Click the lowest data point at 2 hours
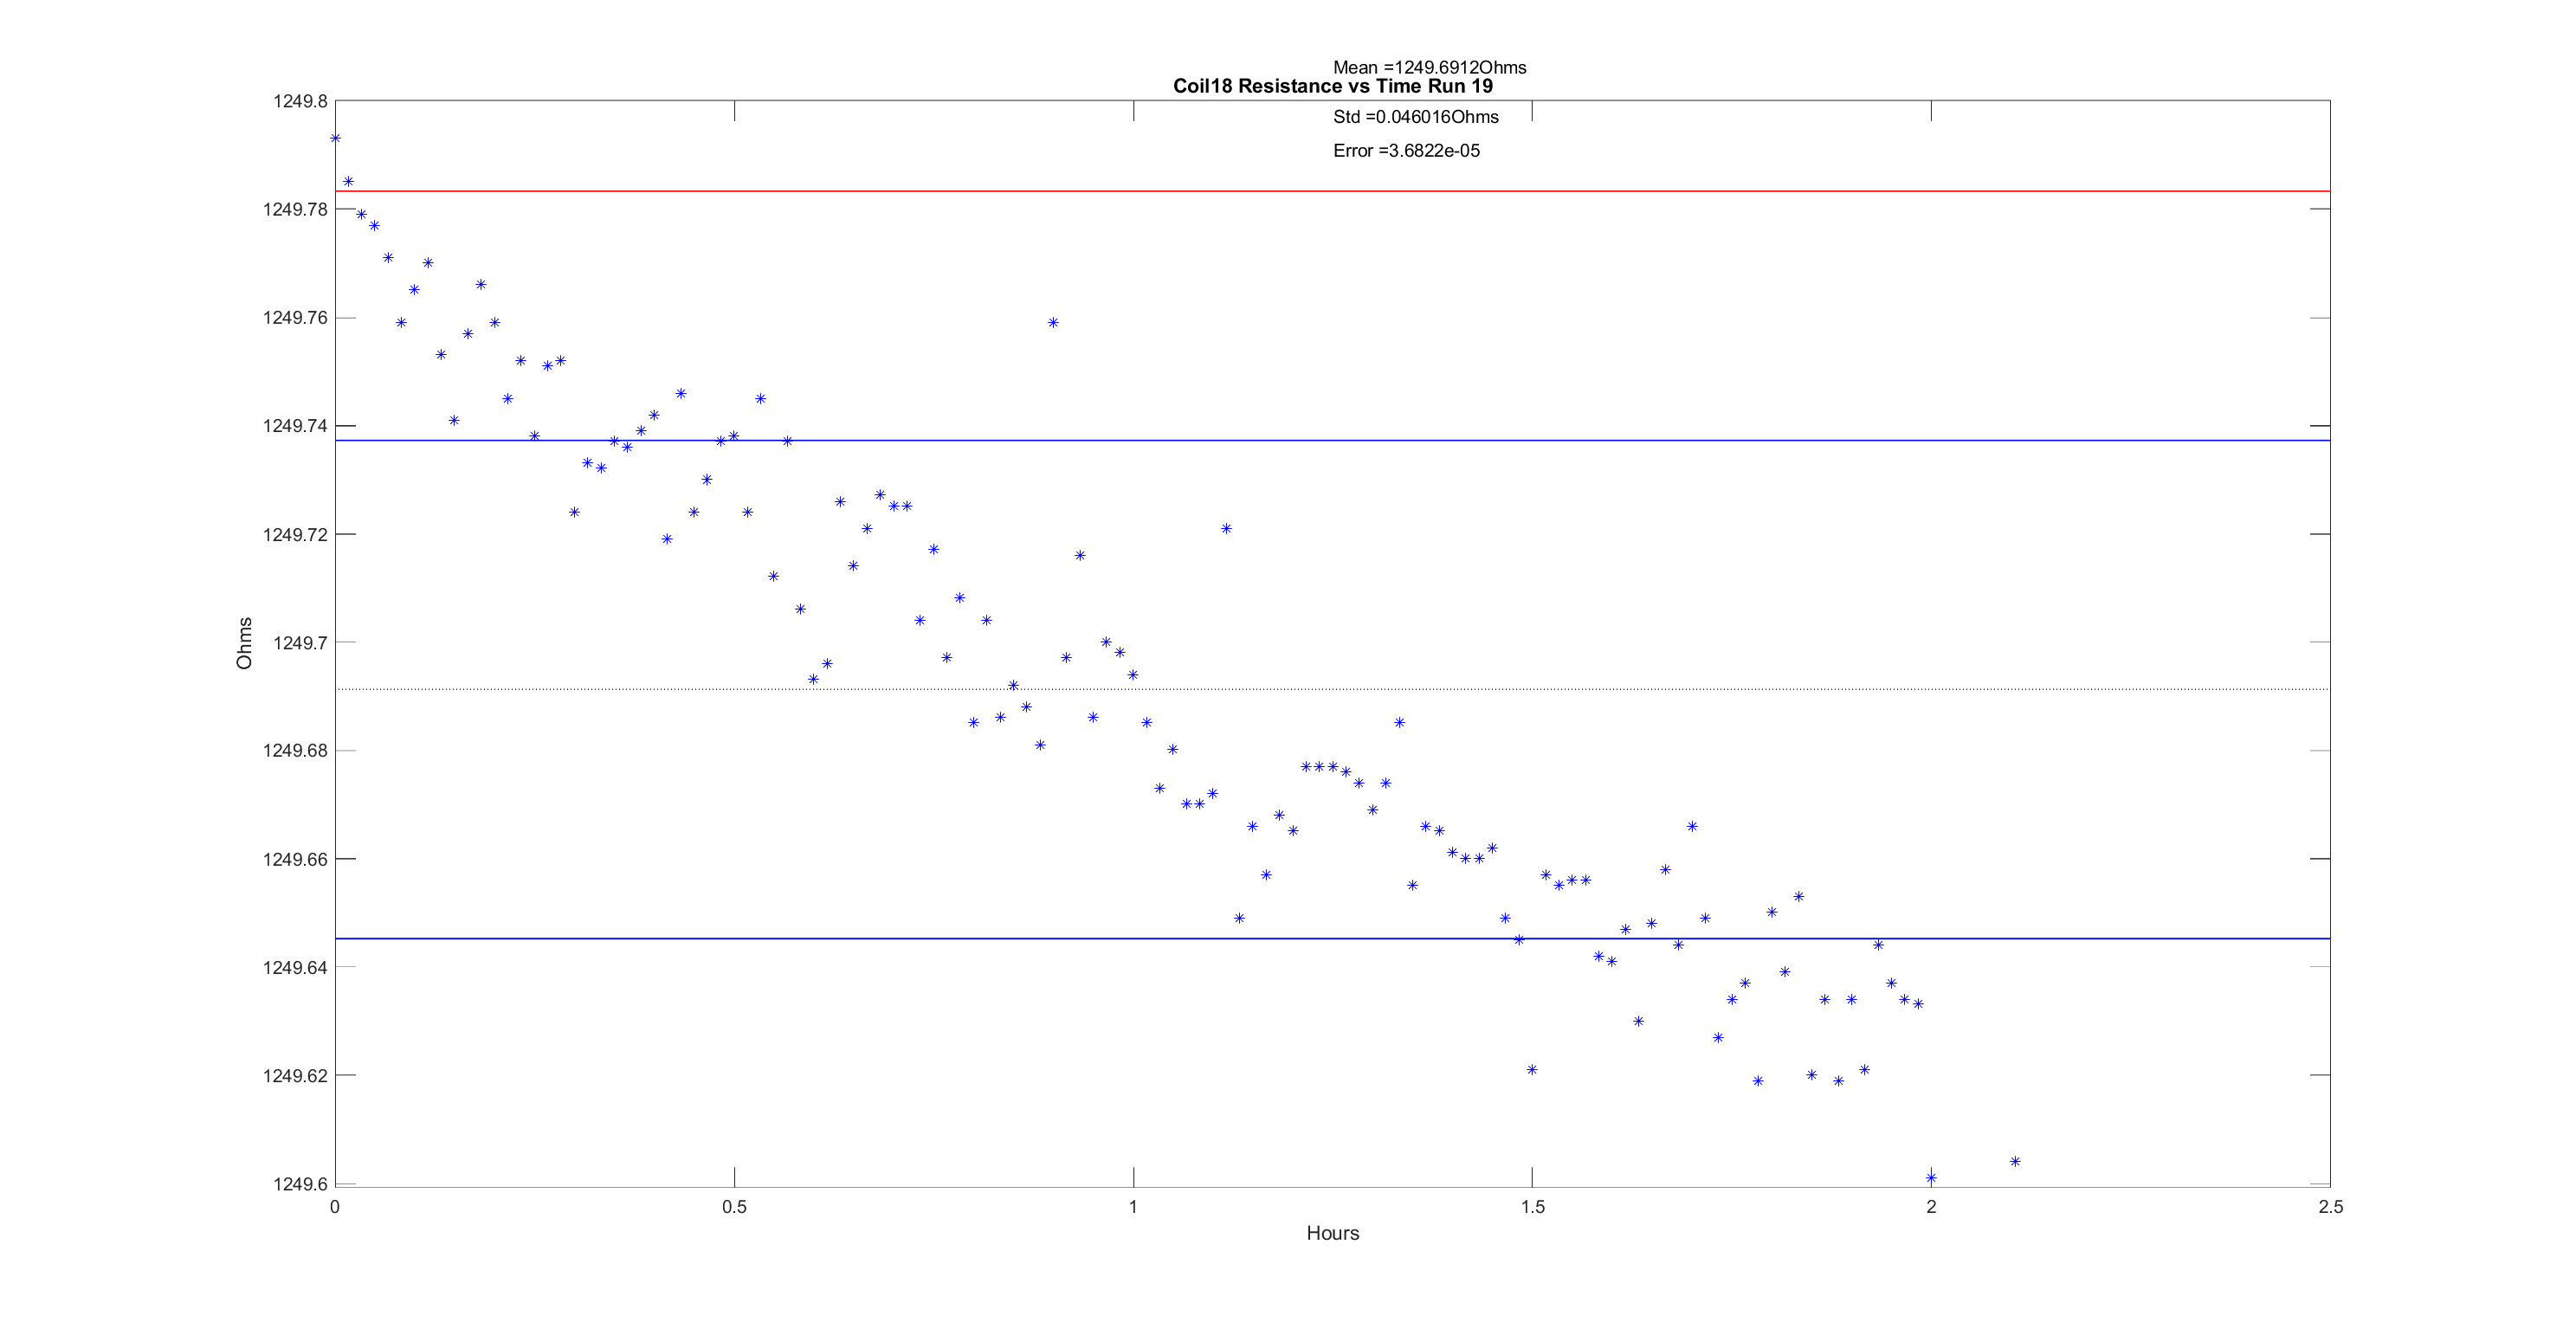The image size is (2576, 1335). click(x=1931, y=1178)
